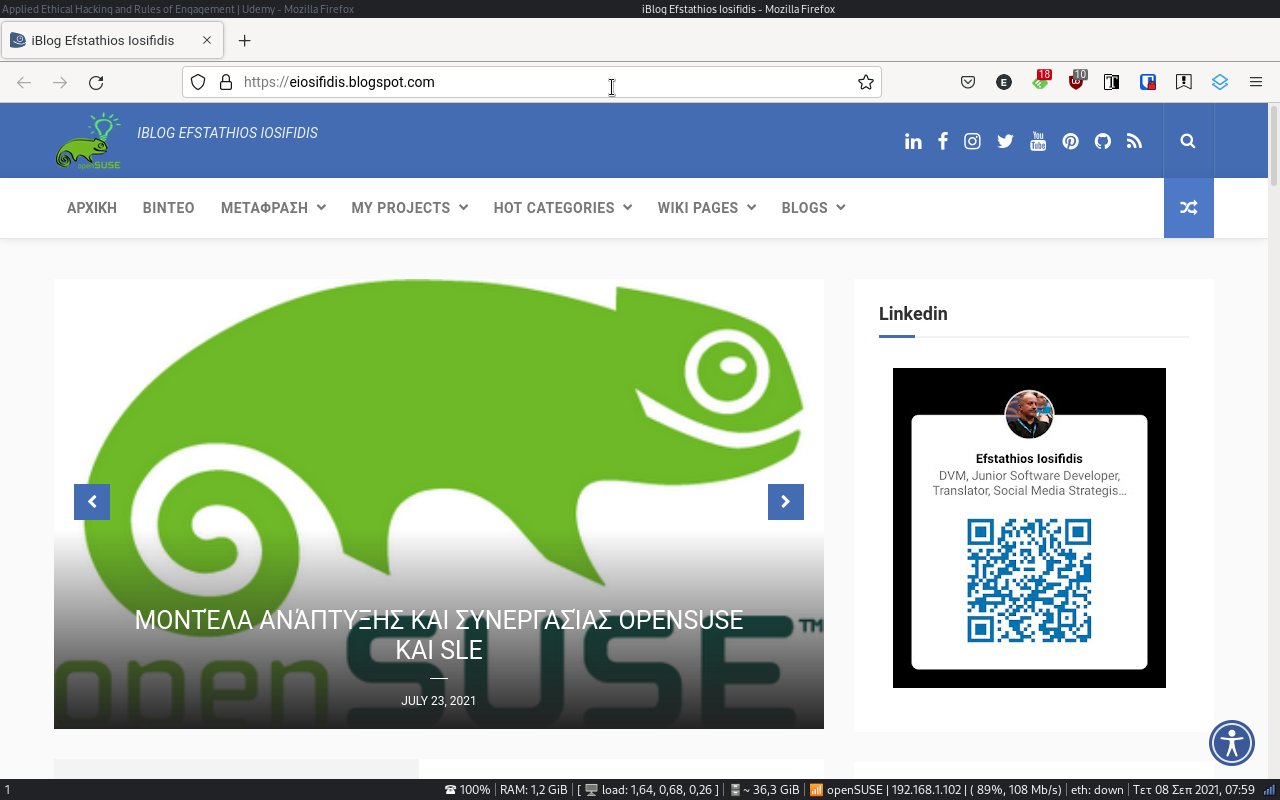
Task: Open the Bitwarden extension icon
Action: coord(1148,82)
